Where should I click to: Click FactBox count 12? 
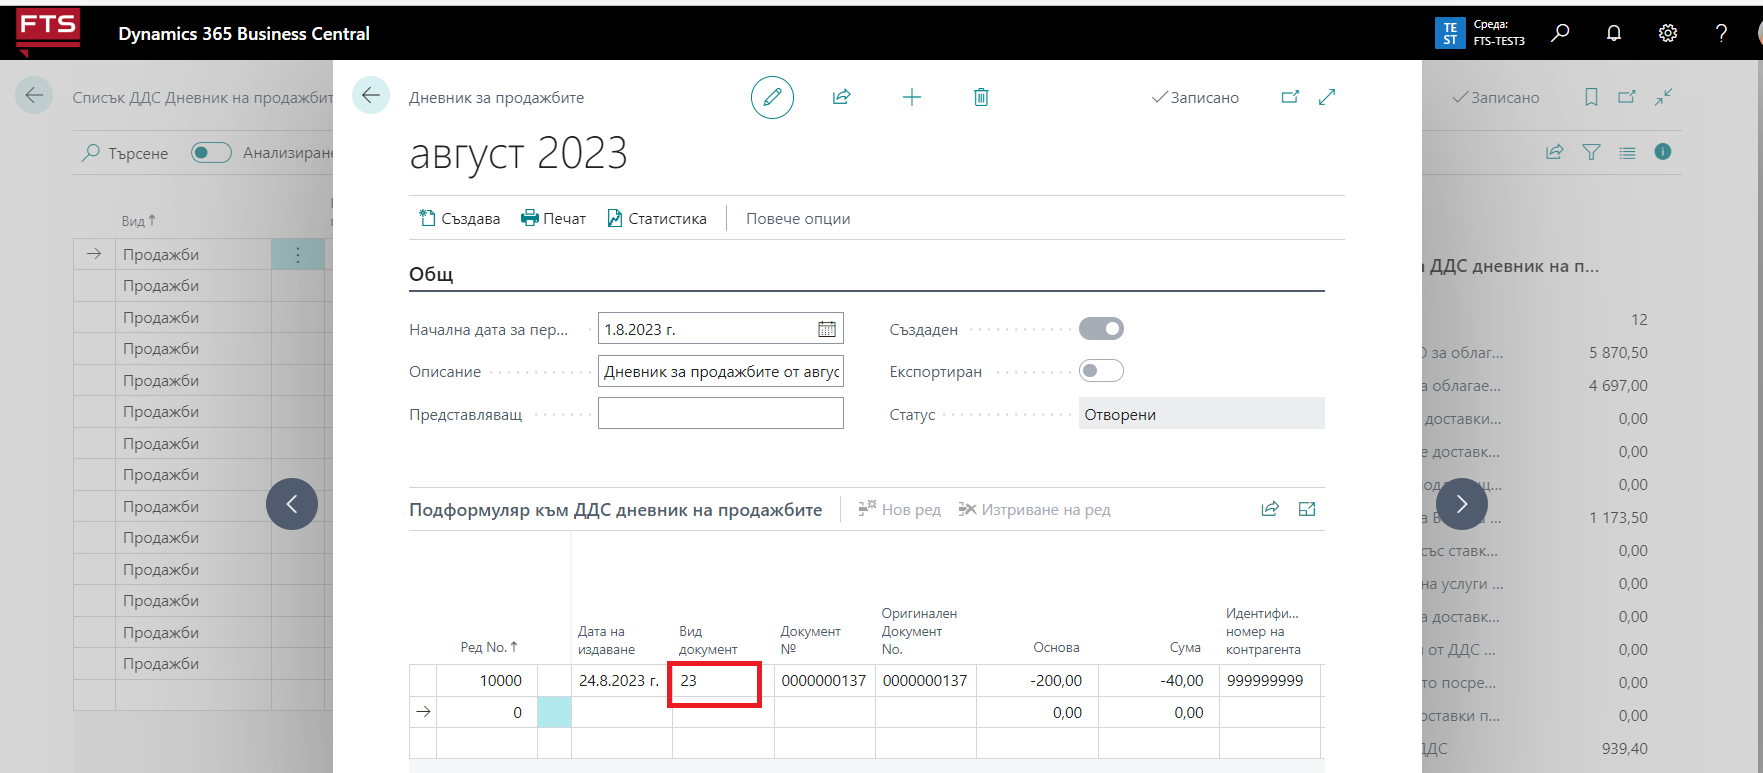(1639, 320)
